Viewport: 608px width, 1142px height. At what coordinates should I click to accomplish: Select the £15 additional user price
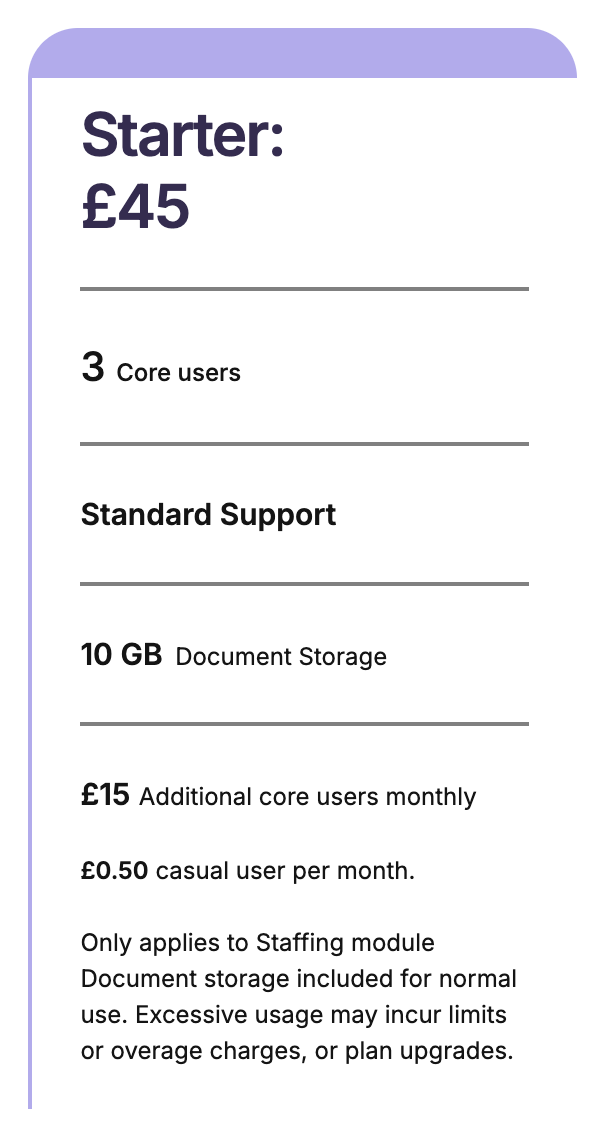click(105, 796)
